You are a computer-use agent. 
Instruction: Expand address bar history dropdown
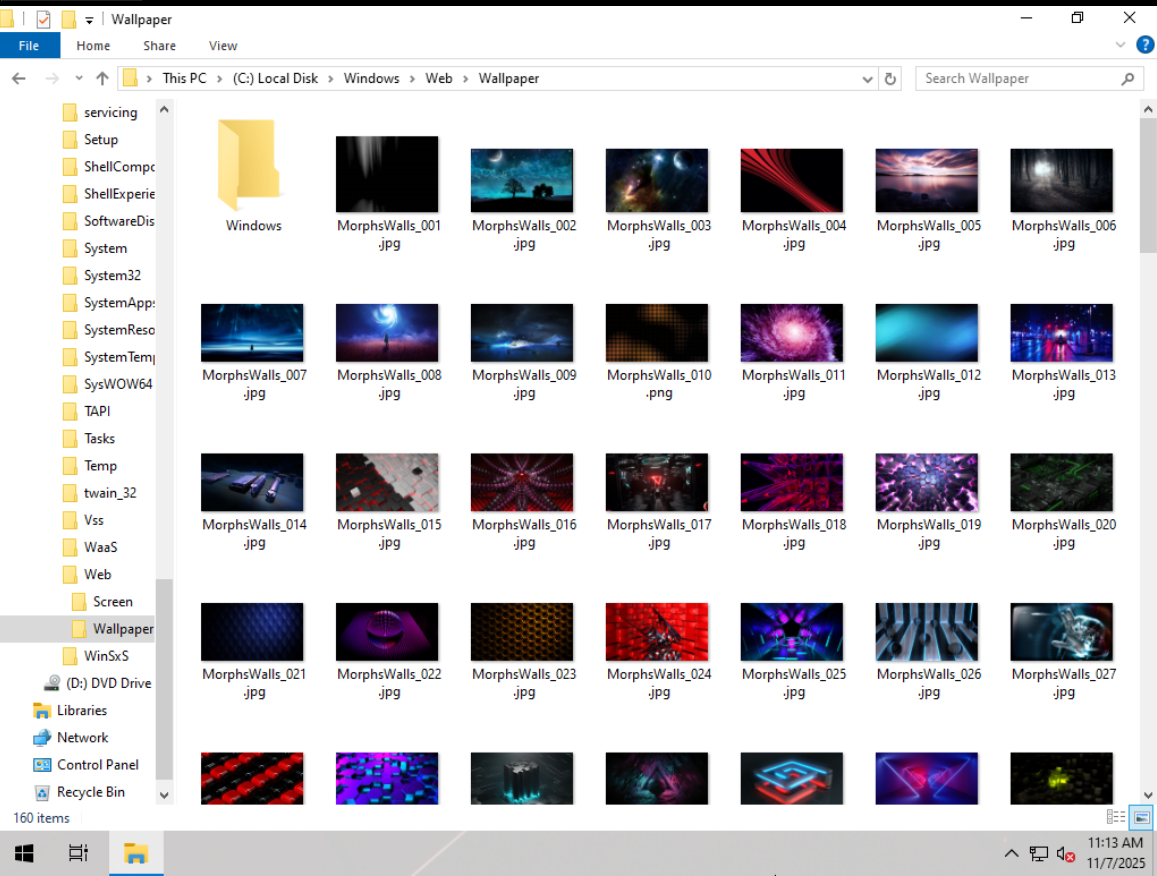(x=867, y=78)
